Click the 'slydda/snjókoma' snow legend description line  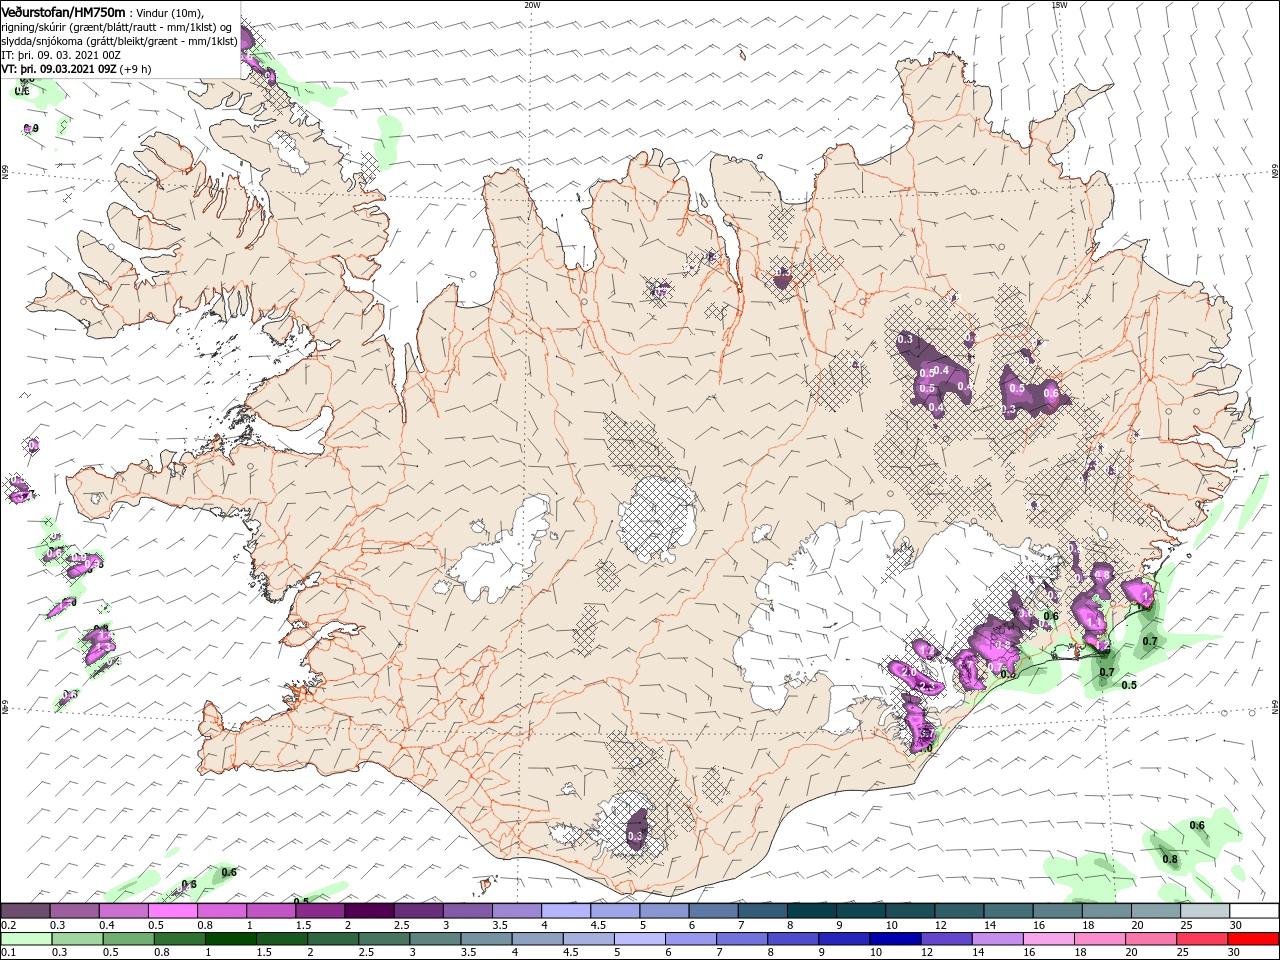point(119,41)
